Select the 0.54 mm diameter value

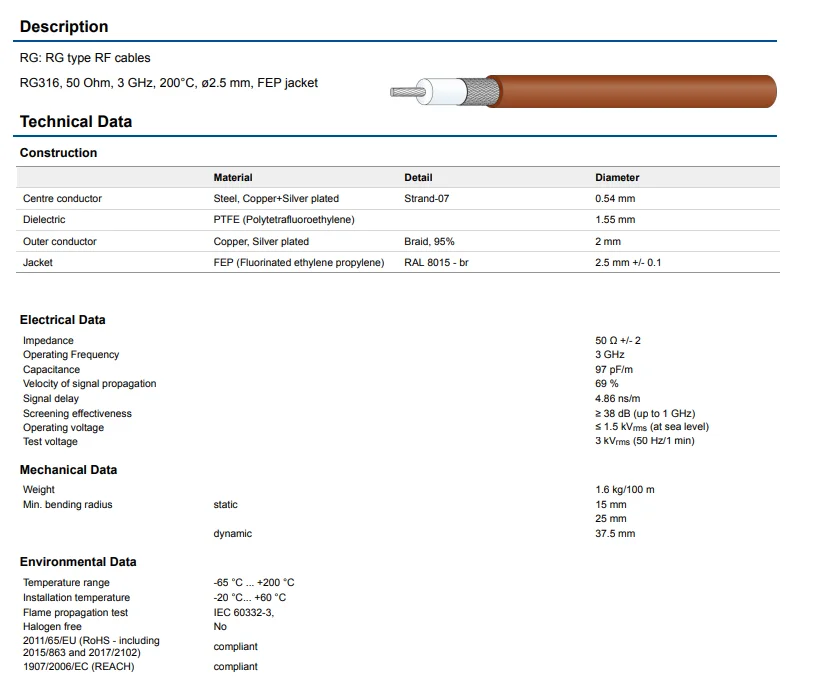tap(615, 198)
